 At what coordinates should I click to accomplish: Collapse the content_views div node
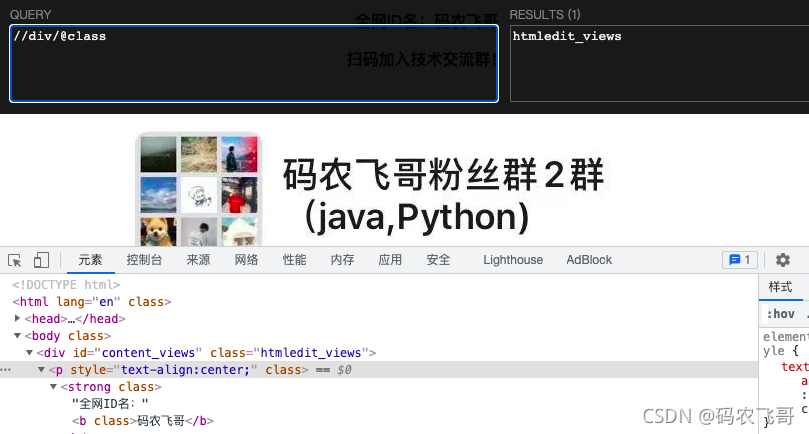29,352
